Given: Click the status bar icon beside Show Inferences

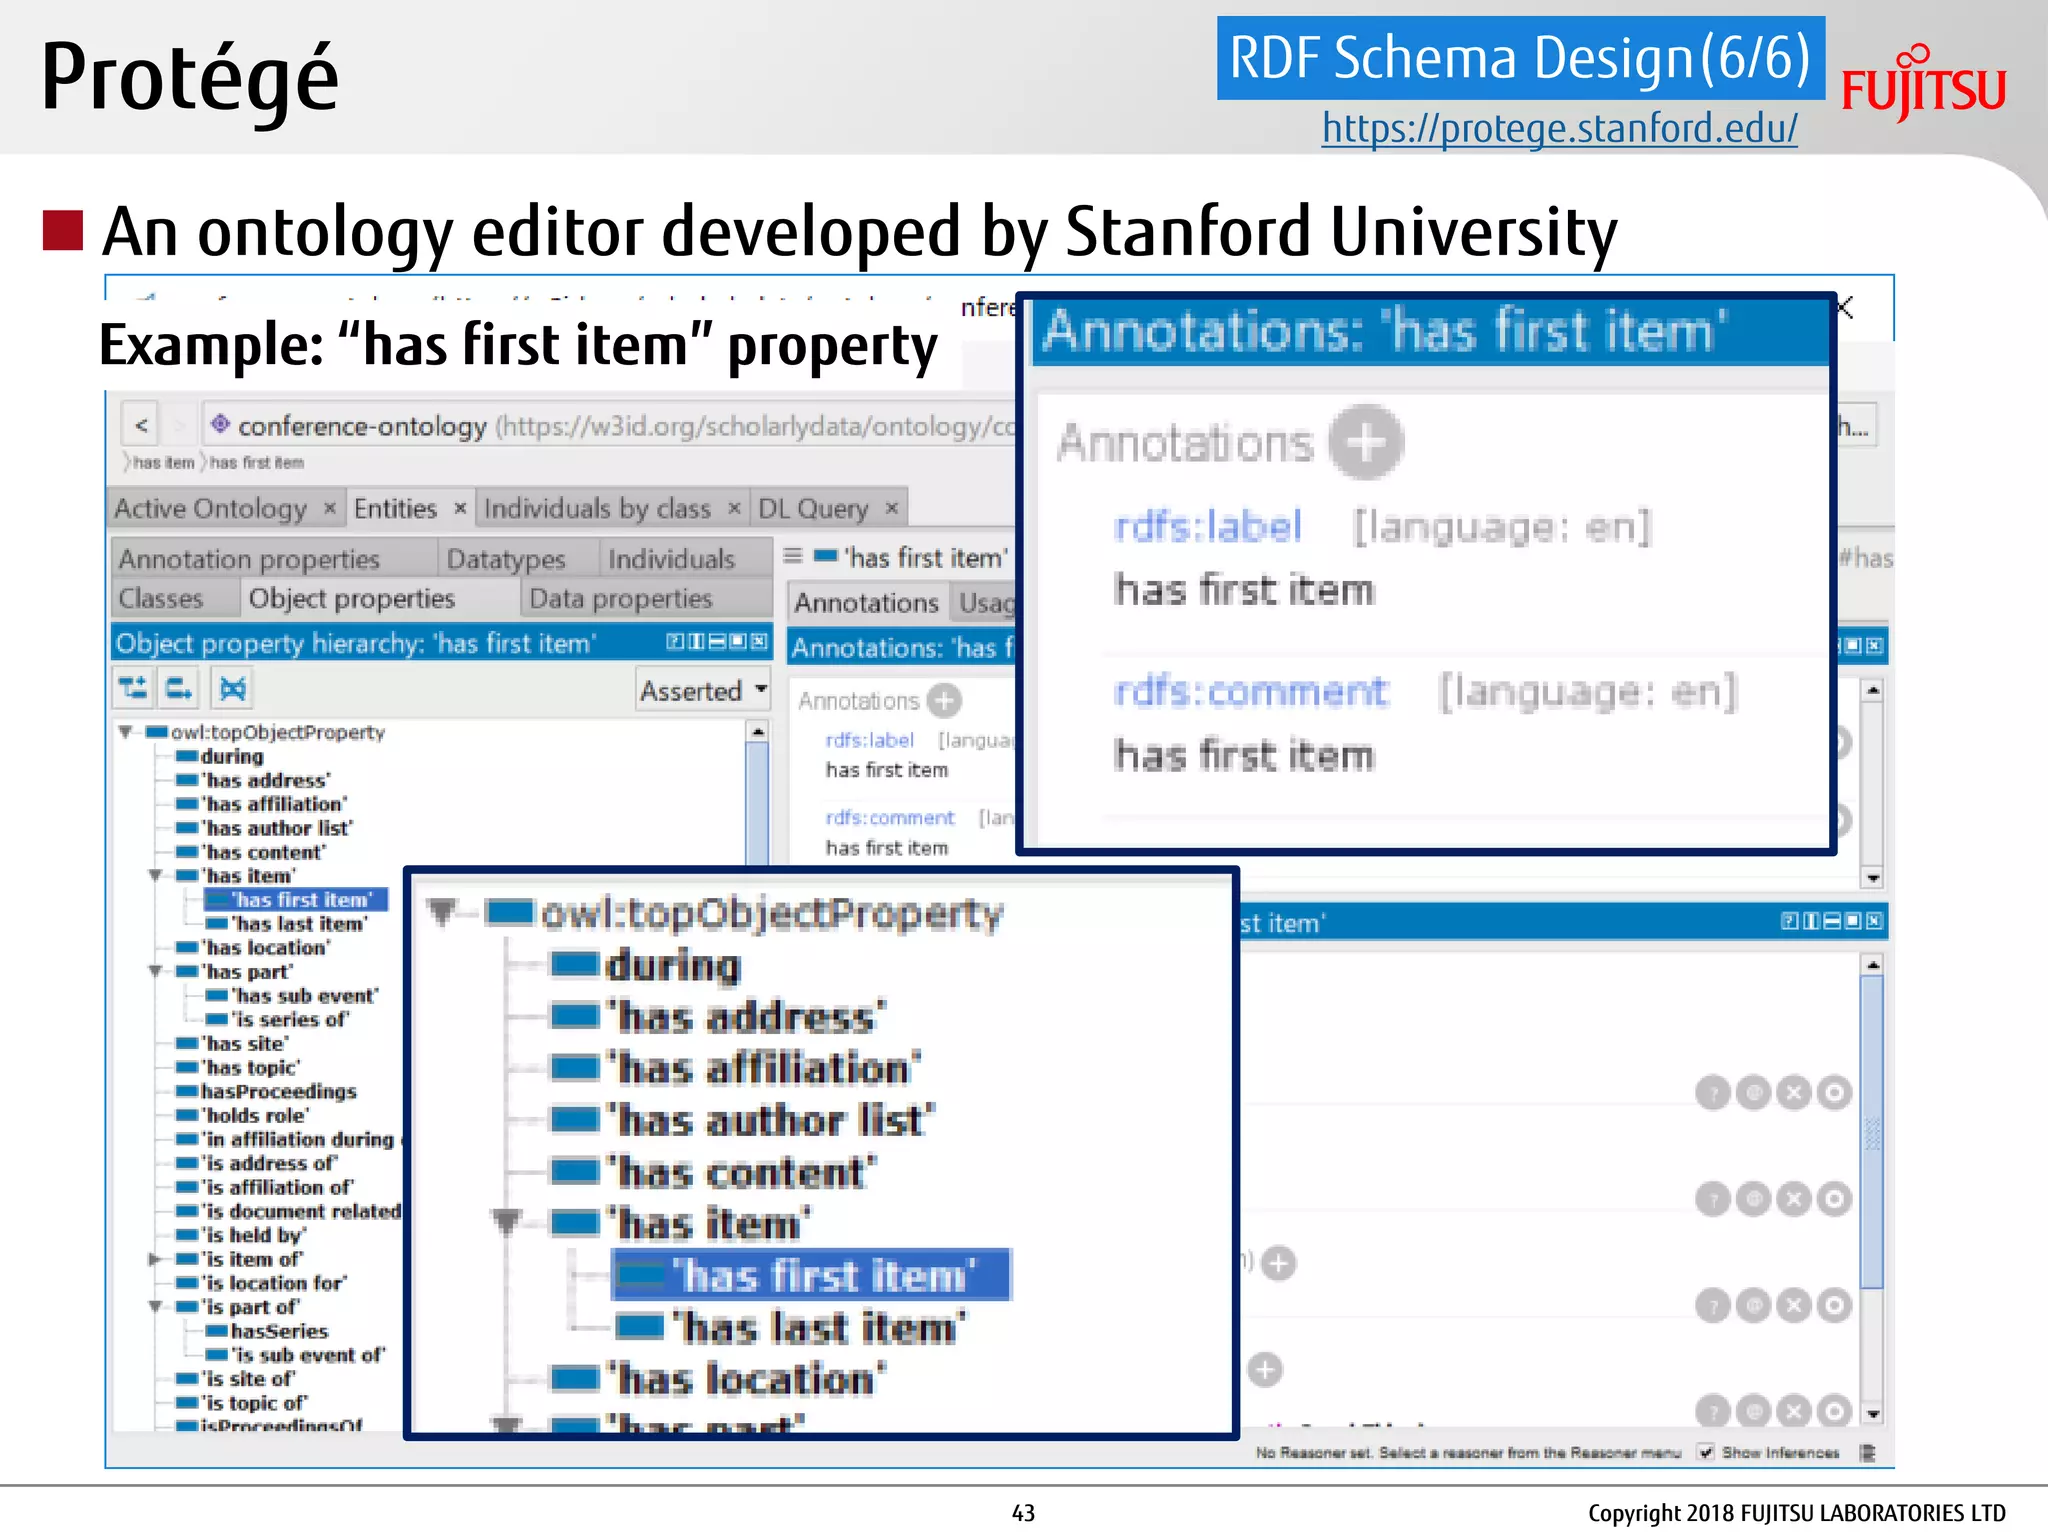Looking at the screenshot, I should pos(1866,1452).
